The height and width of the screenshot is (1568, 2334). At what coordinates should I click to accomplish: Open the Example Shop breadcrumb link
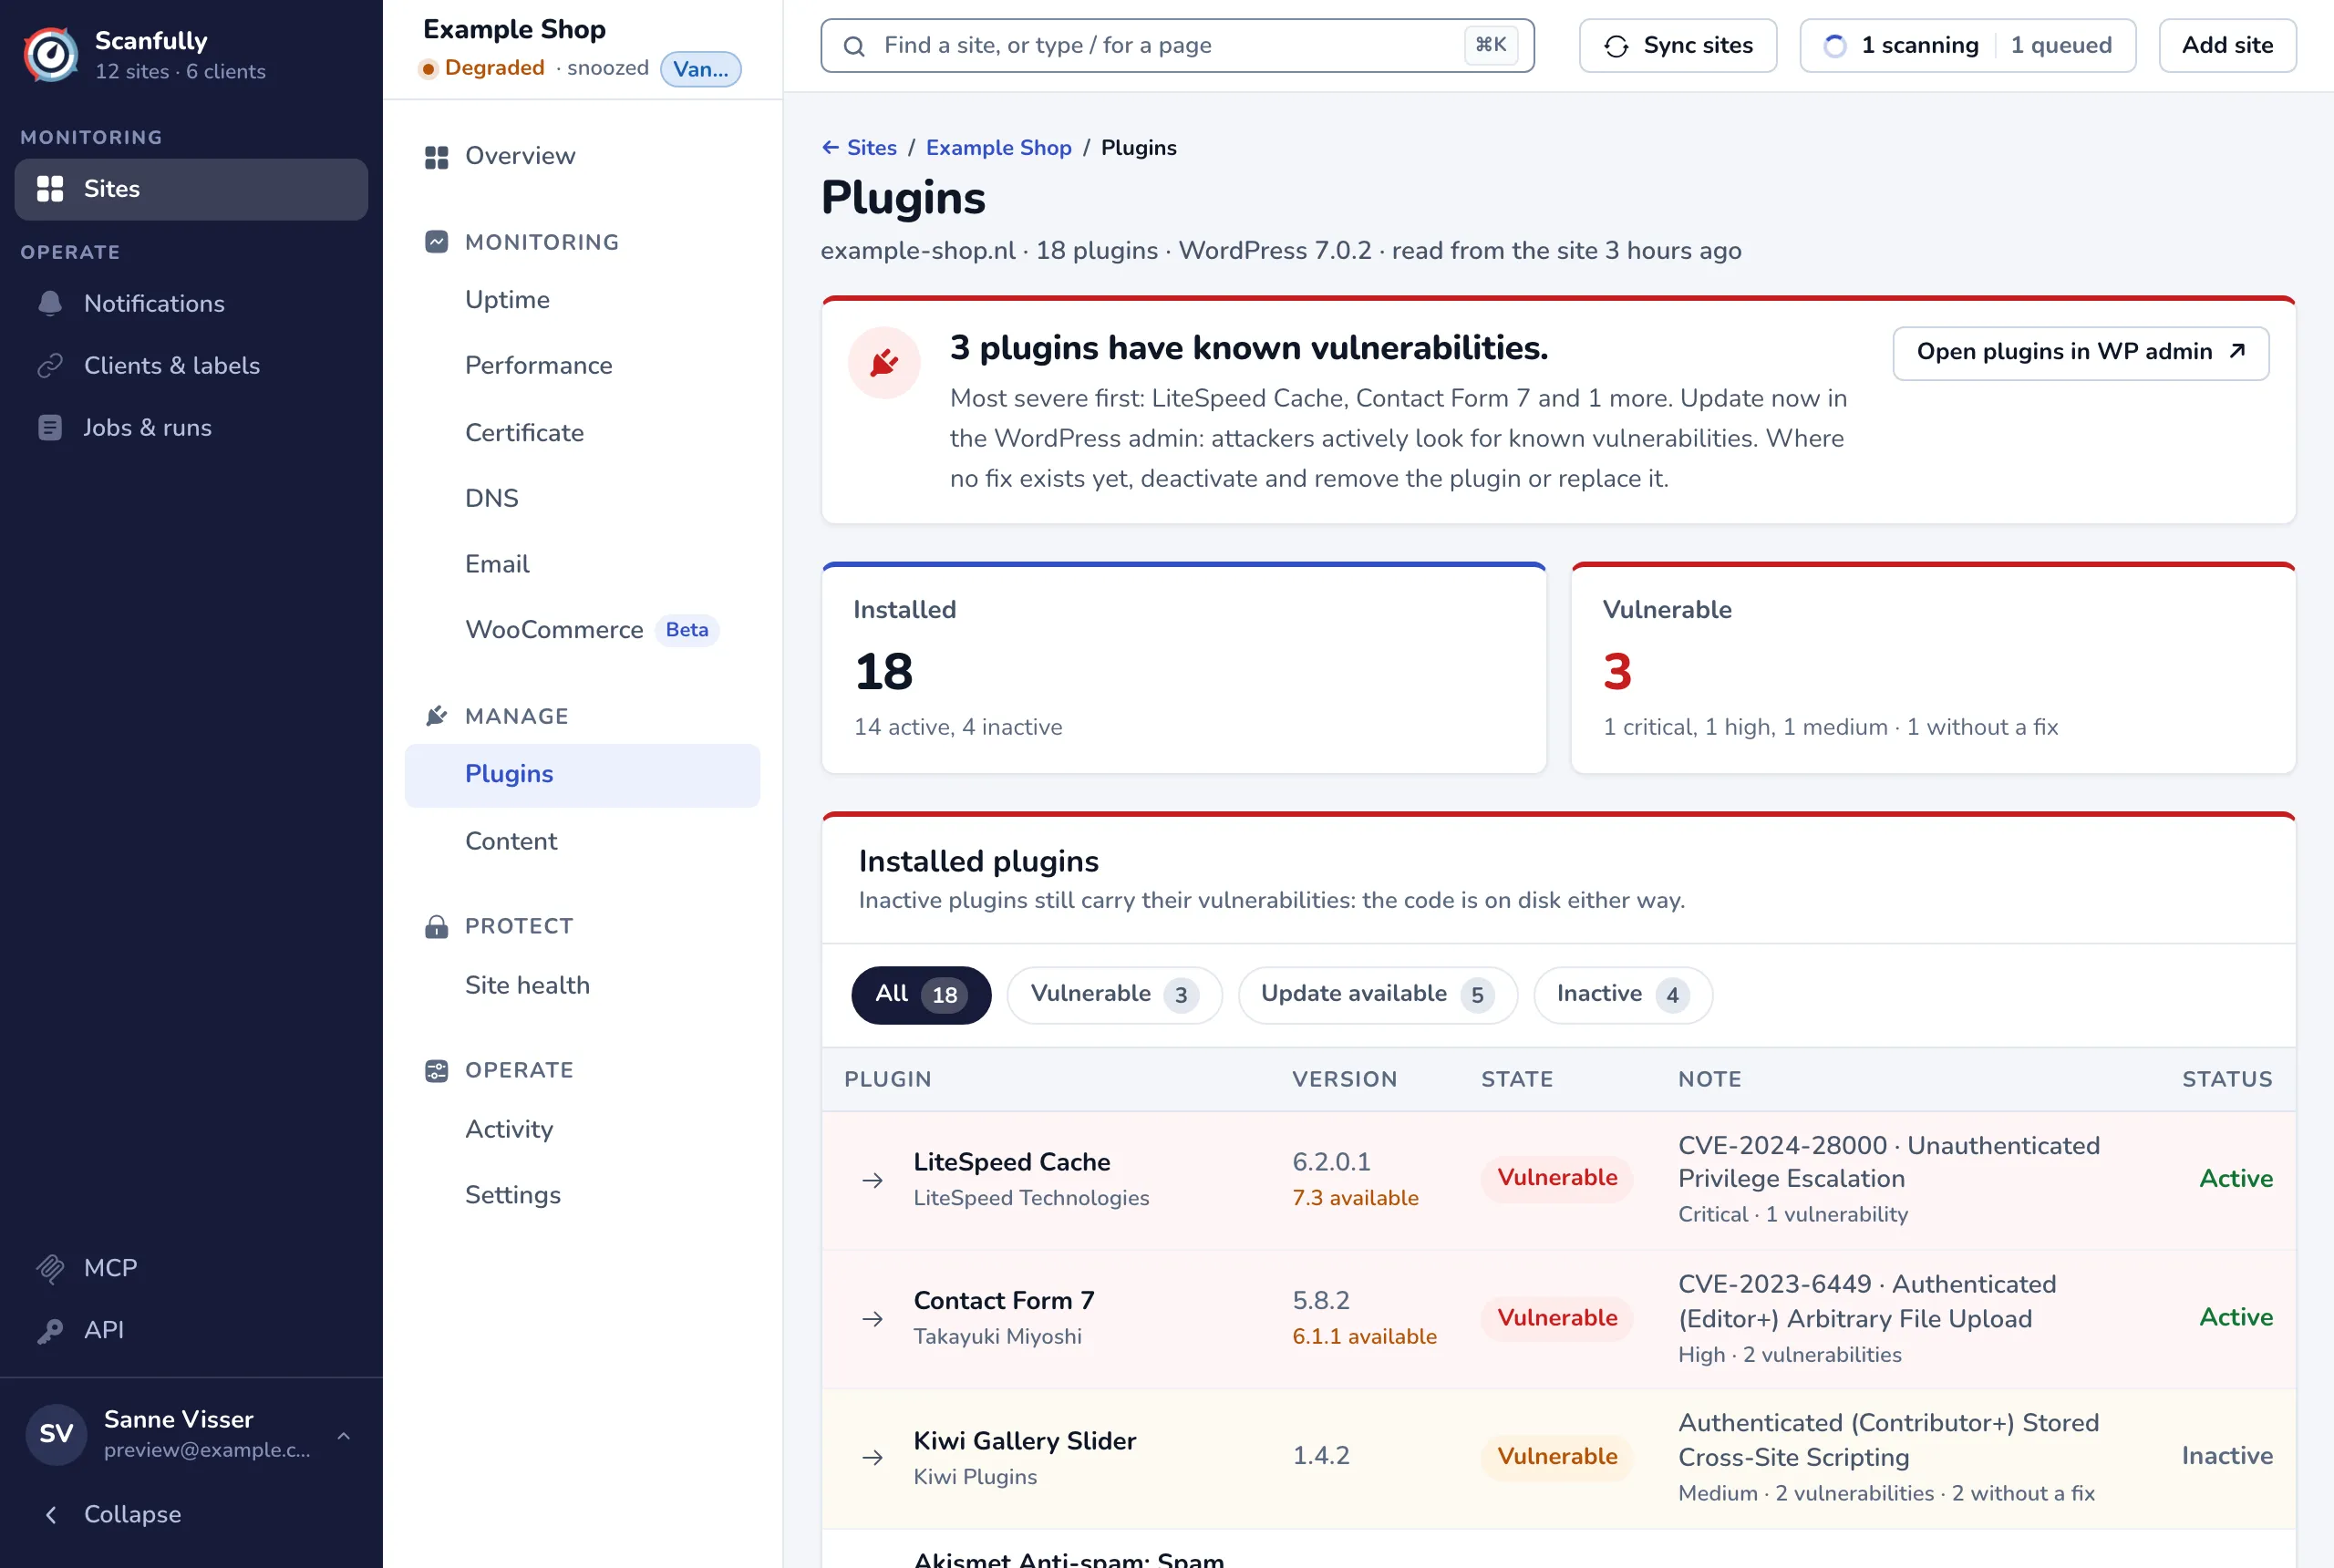(998, 148)
